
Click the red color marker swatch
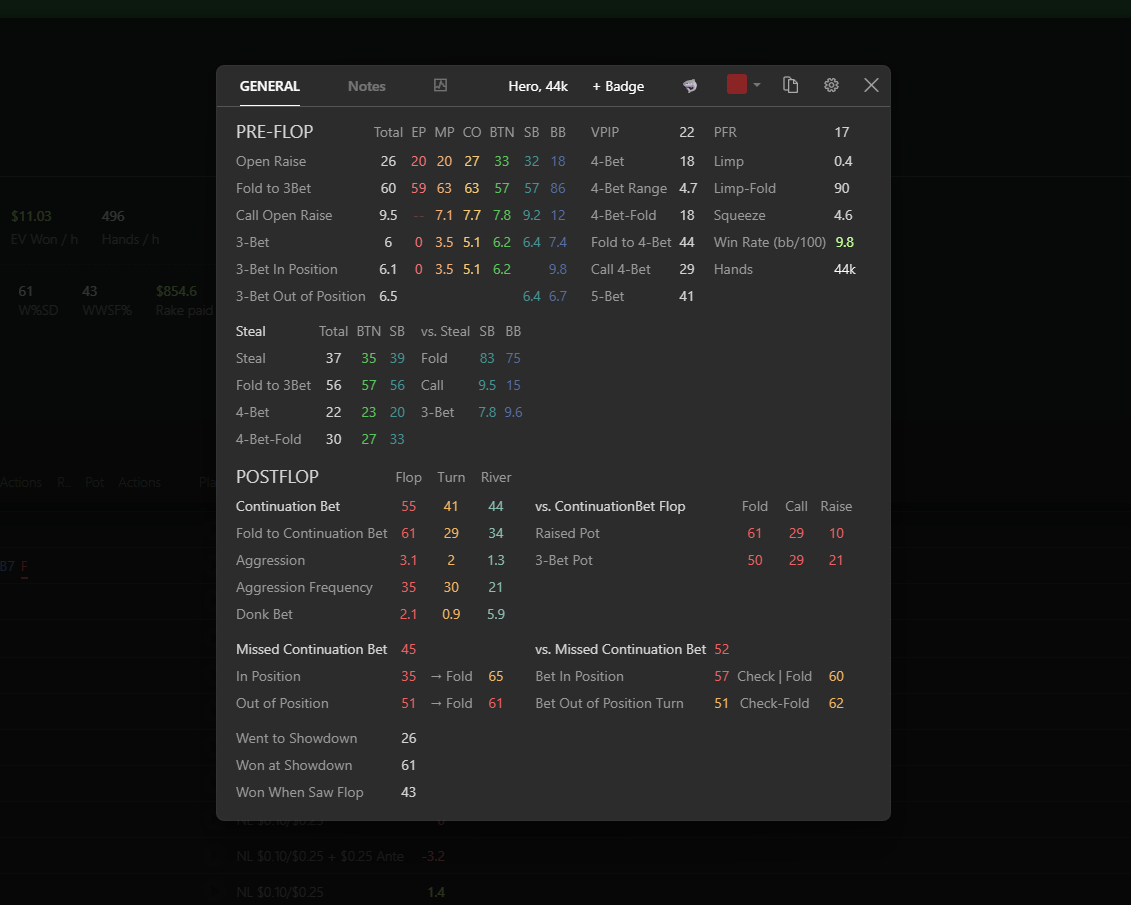coord(736,84)
